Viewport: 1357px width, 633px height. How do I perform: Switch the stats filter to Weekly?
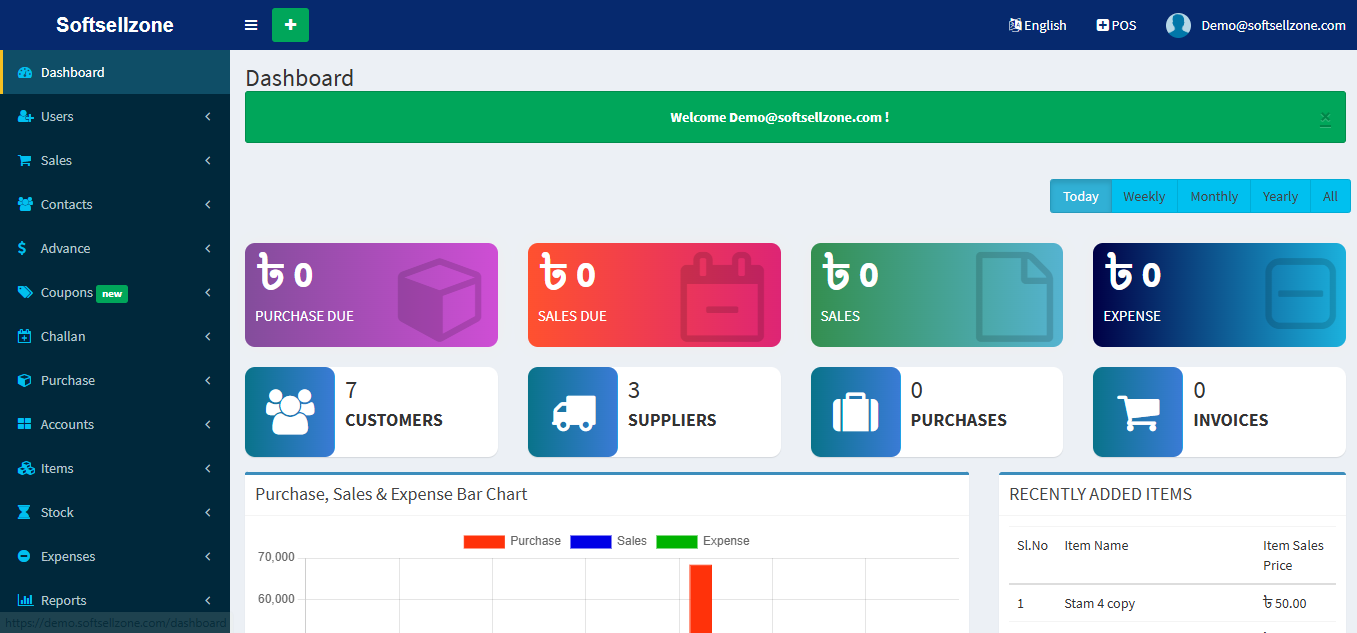coord(1143,196)
